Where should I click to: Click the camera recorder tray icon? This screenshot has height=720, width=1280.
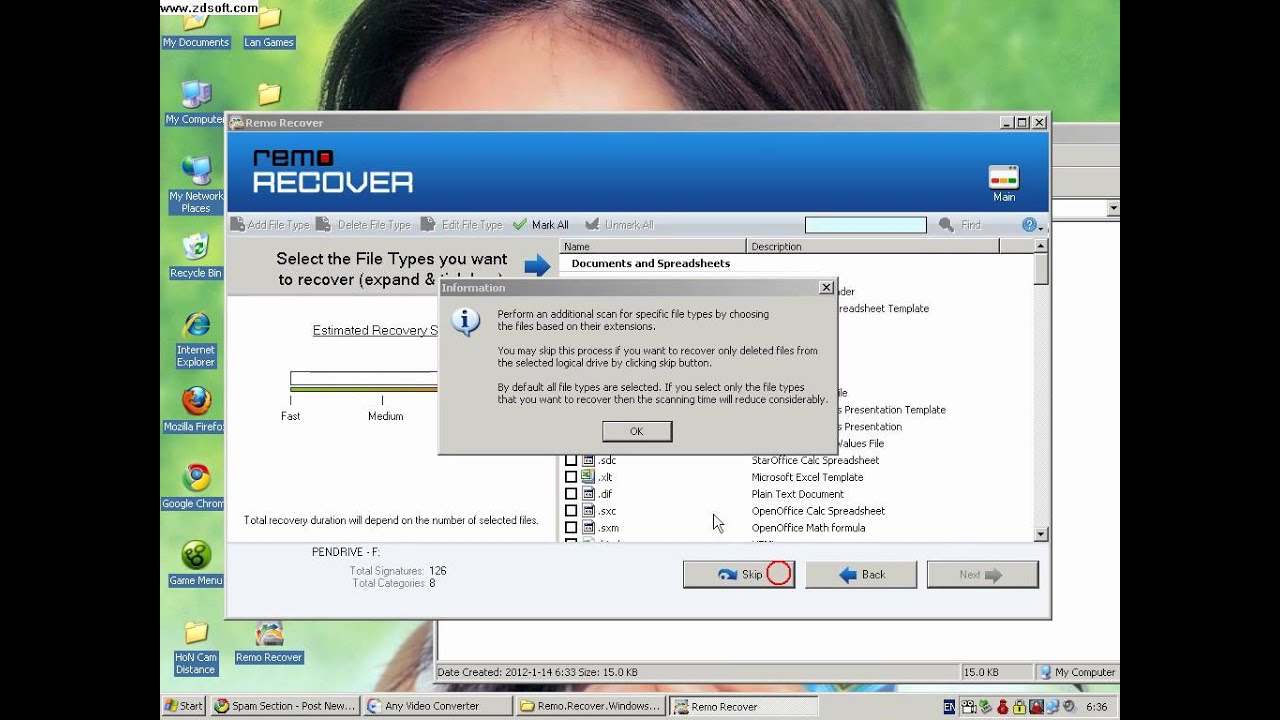968,707
